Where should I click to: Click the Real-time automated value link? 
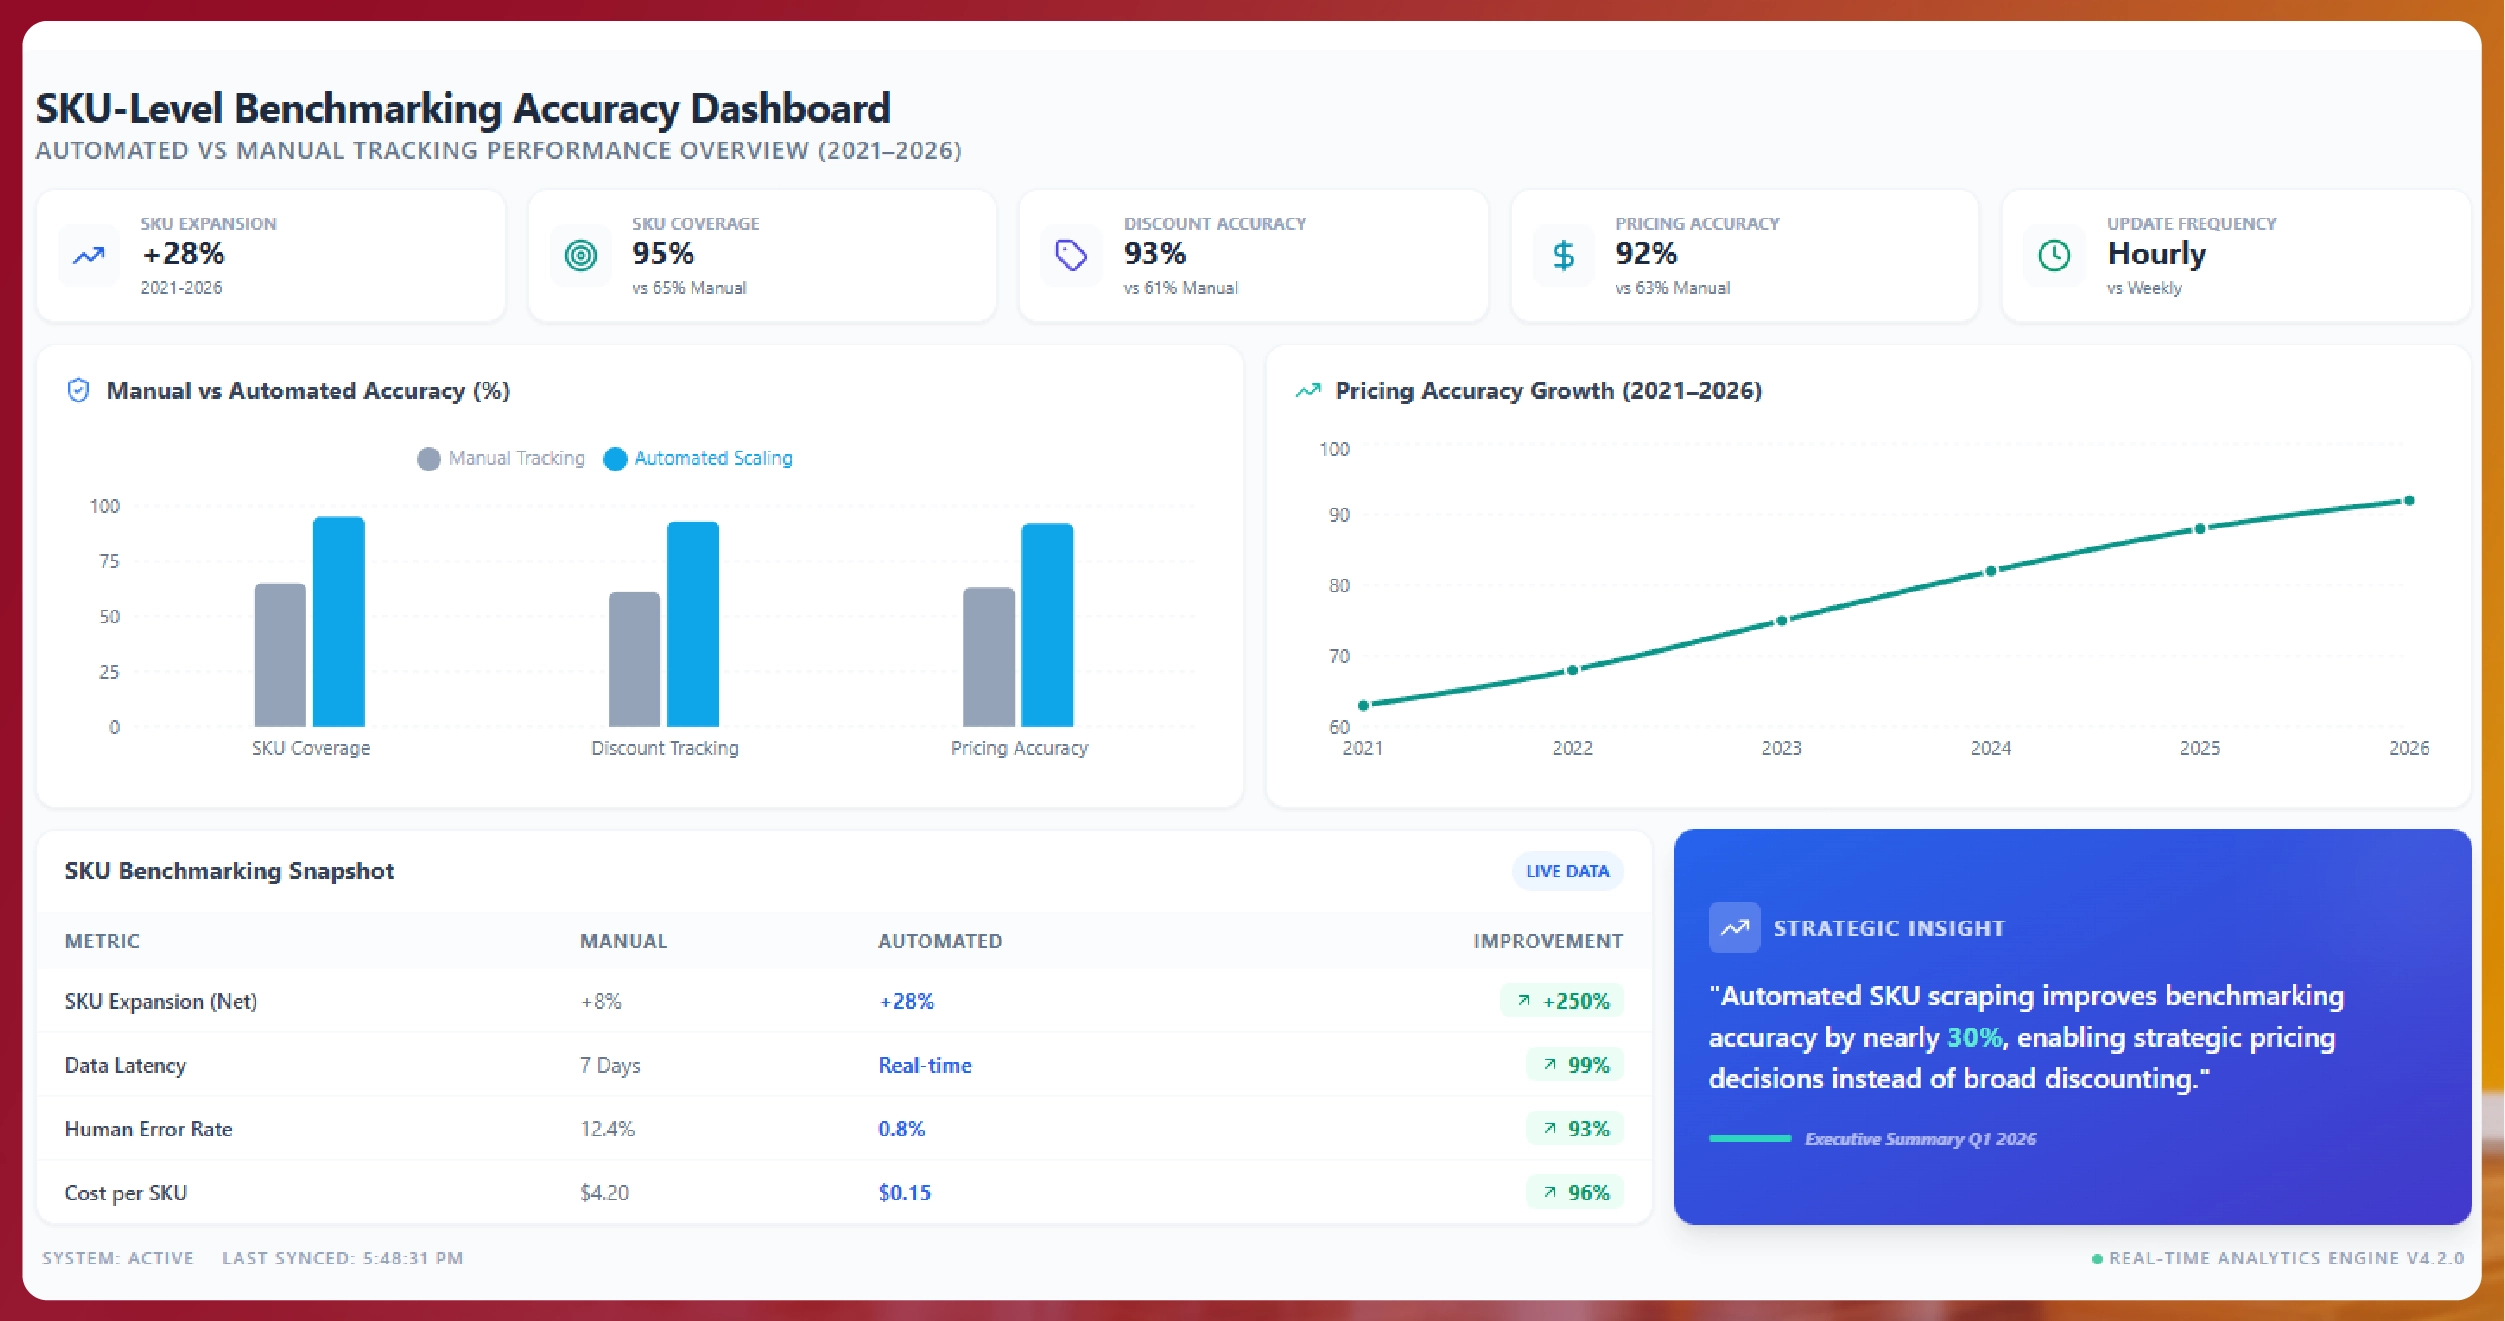[924, 1065]
